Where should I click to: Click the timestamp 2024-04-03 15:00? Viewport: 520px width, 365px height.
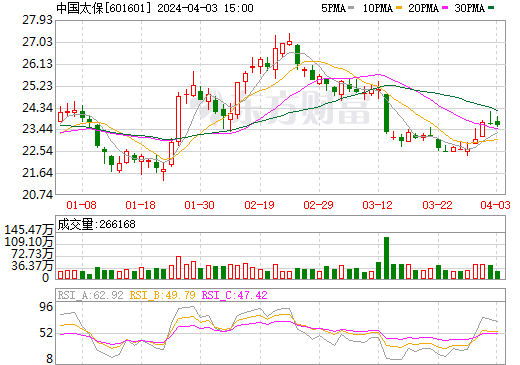click(205, 8)
